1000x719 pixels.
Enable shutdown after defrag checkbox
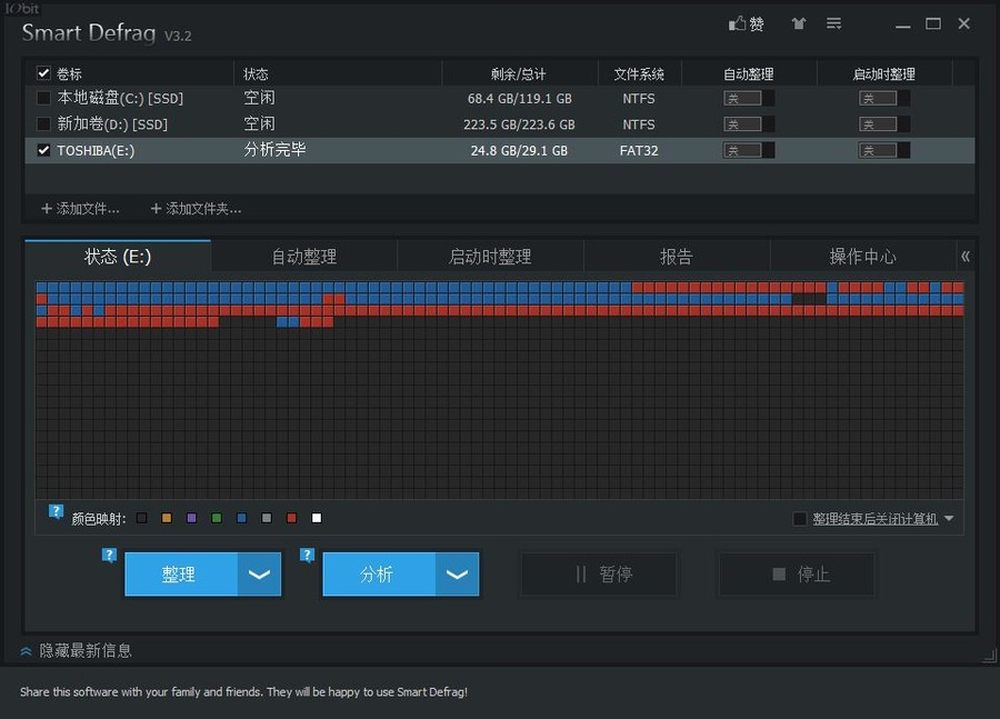tap(799, 519)
